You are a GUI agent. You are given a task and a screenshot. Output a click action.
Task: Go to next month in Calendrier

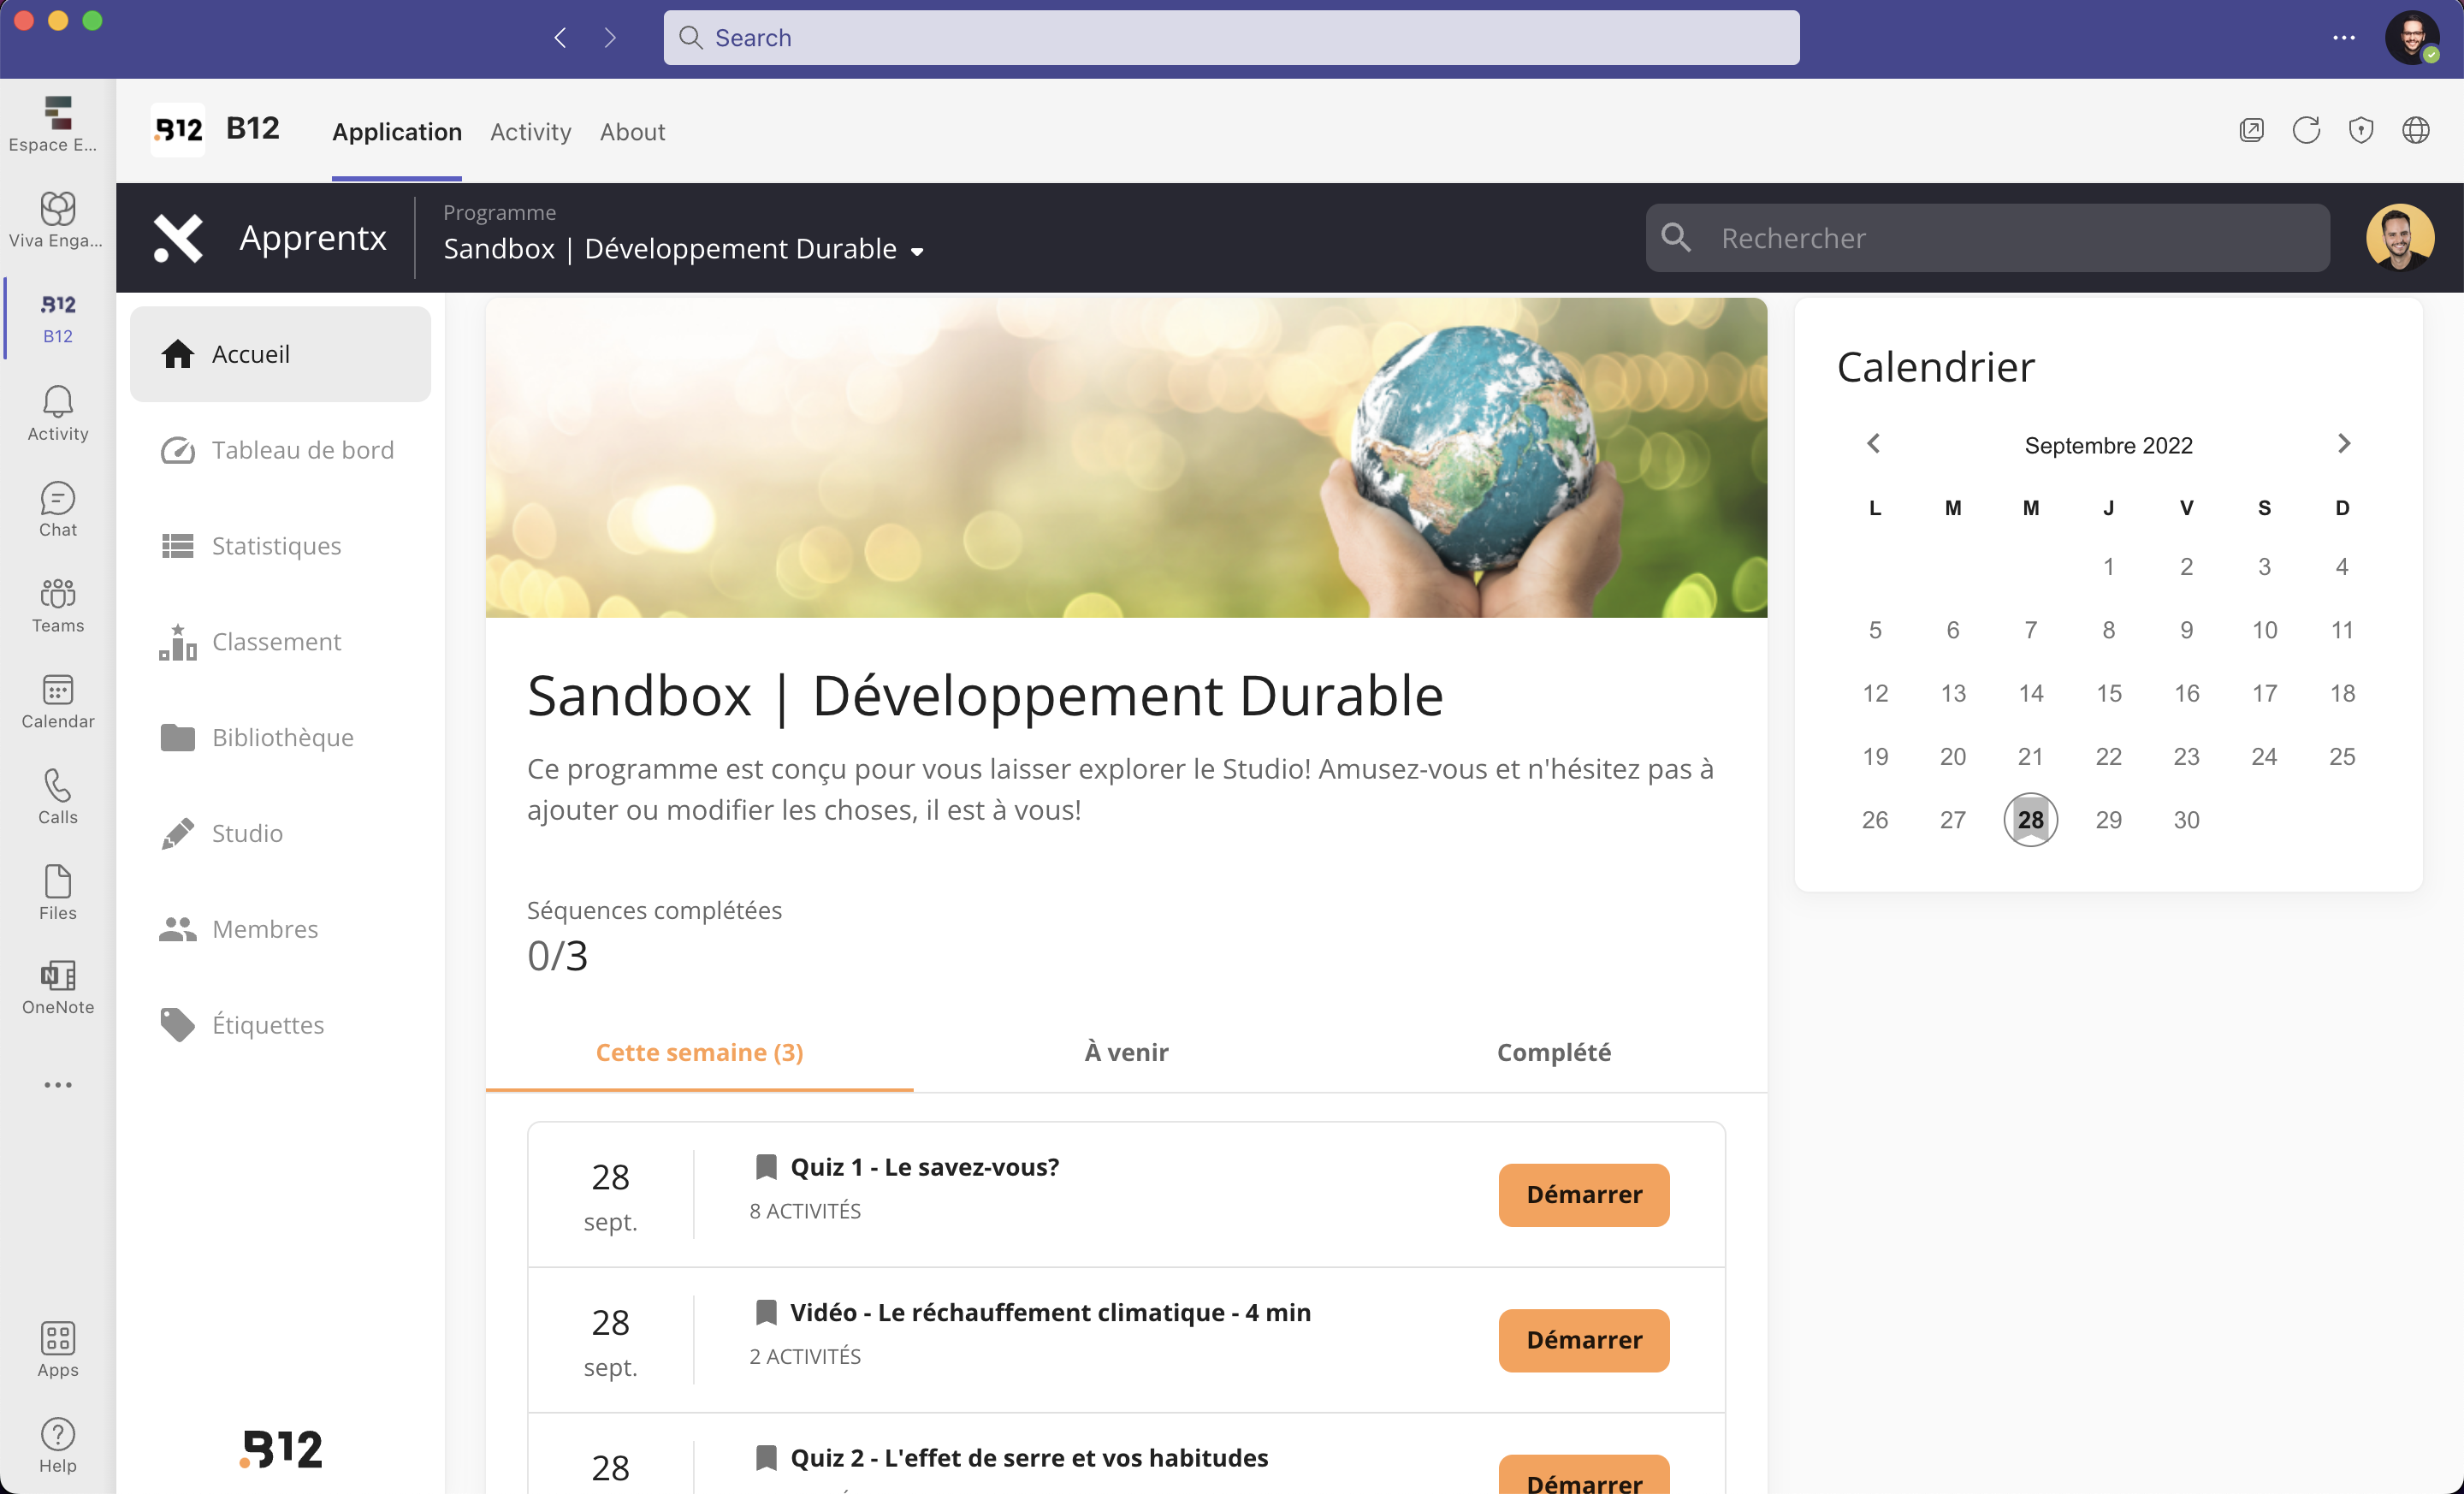[x=2343, y=443]
